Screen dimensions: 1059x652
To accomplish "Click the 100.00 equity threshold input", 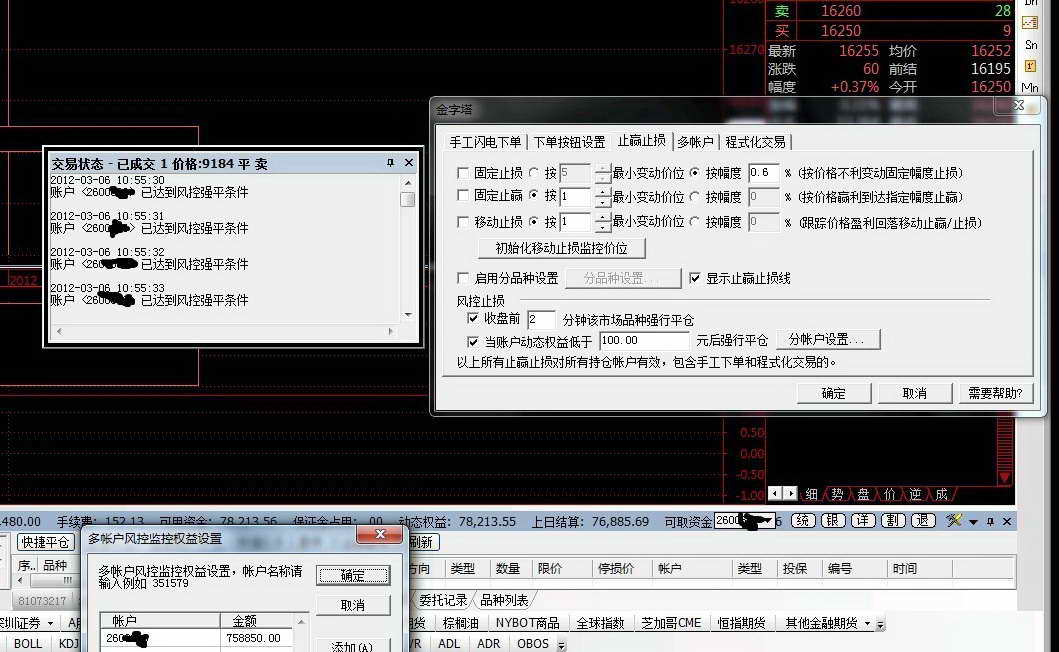I will click(x=644, y=341).
